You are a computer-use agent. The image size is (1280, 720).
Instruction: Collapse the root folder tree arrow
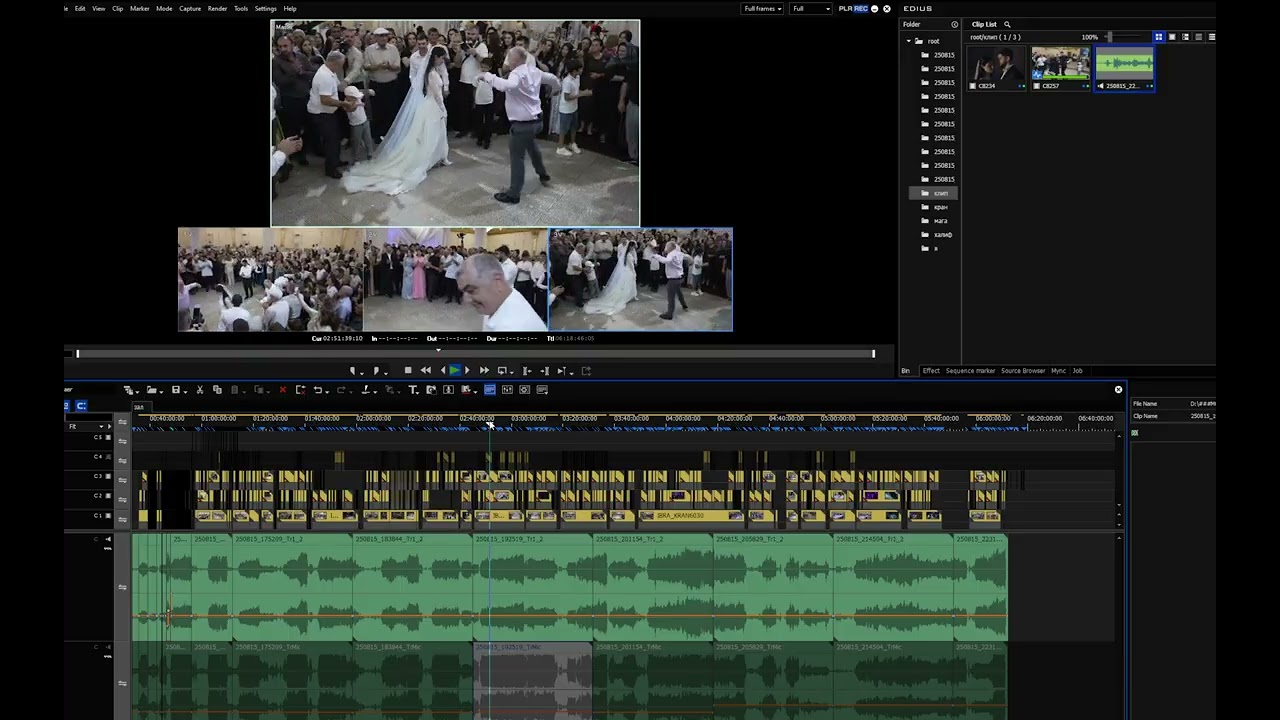tap(908, 41)
